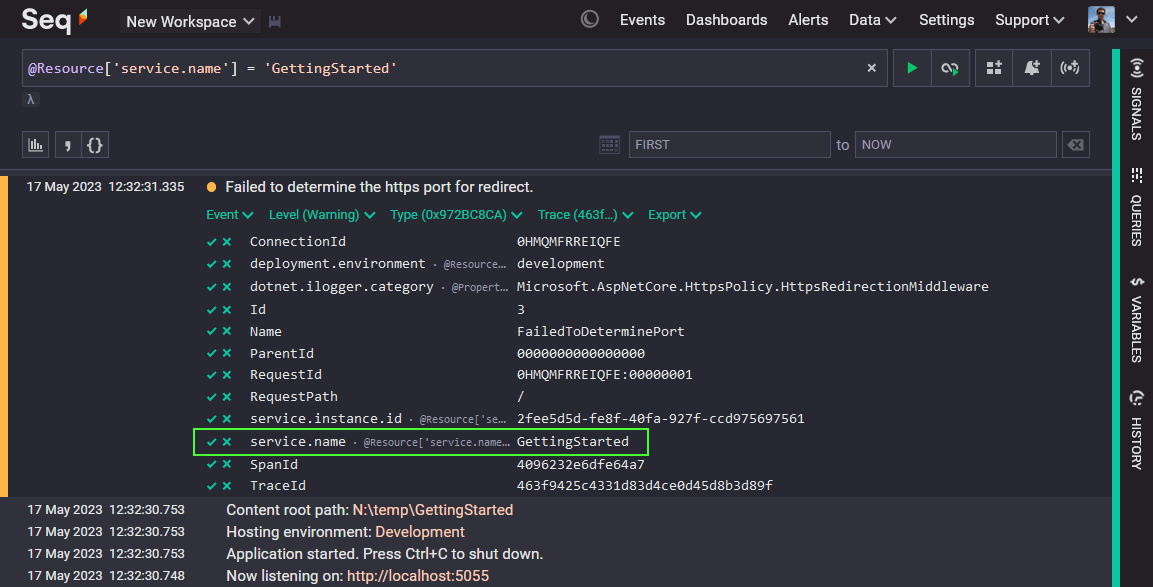This screenshot has height=587, width=1153.
Task: Open the calendar date picker icon
Action: (609, 145)
